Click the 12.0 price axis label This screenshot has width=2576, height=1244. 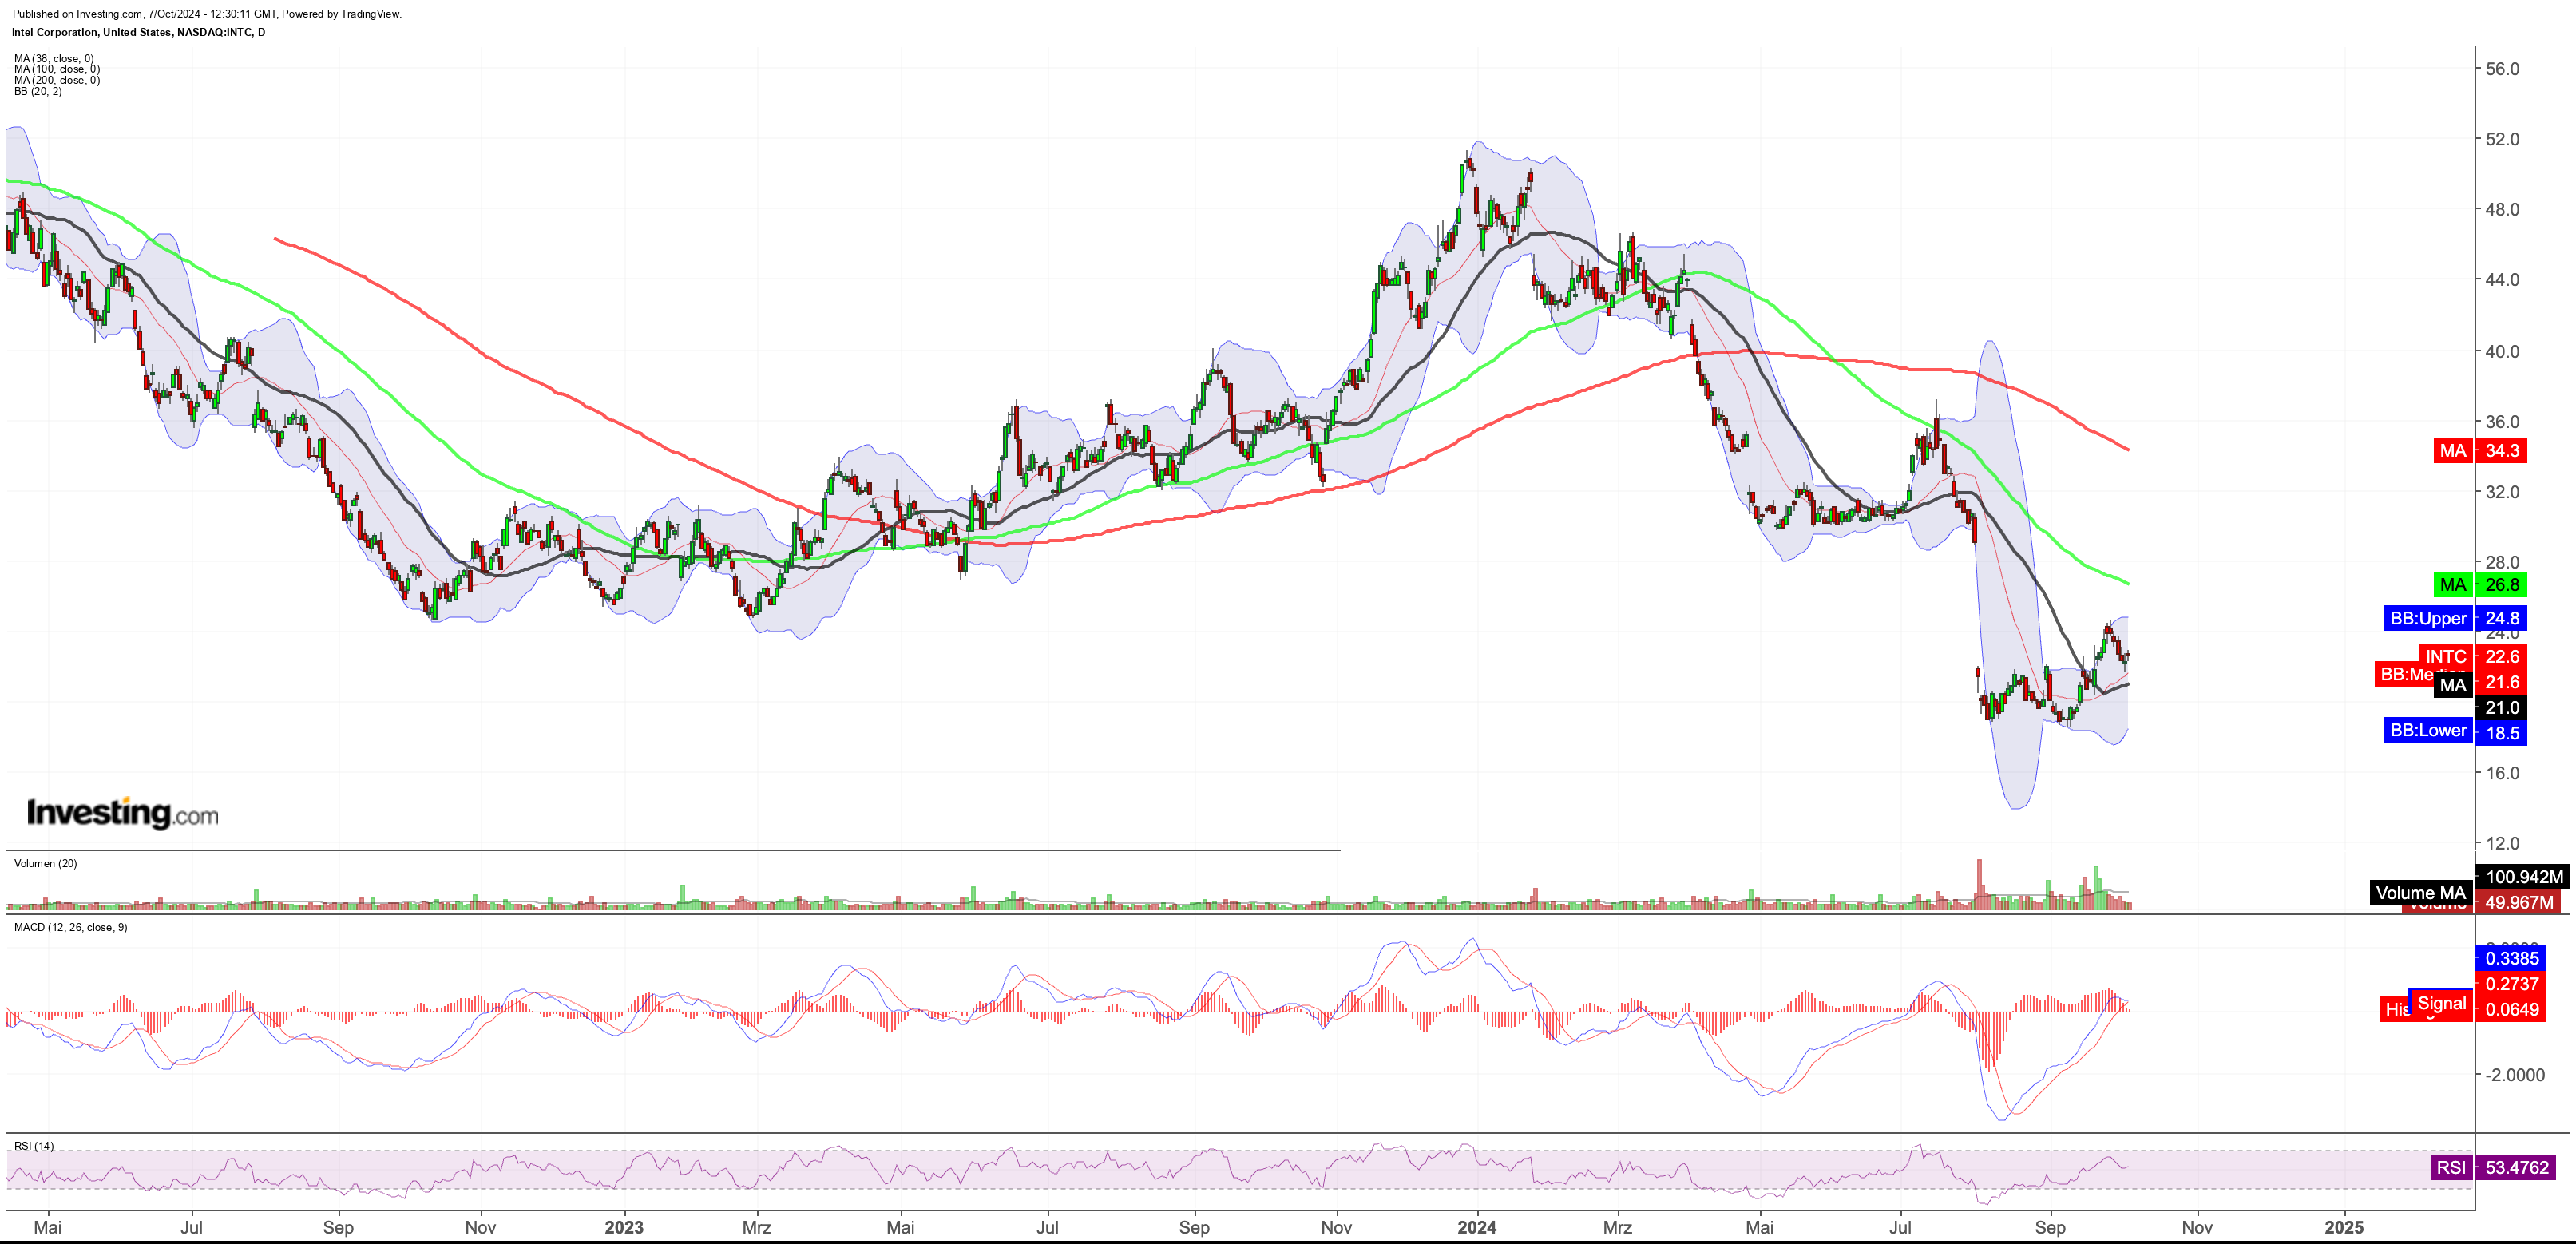pos(2502,843)
